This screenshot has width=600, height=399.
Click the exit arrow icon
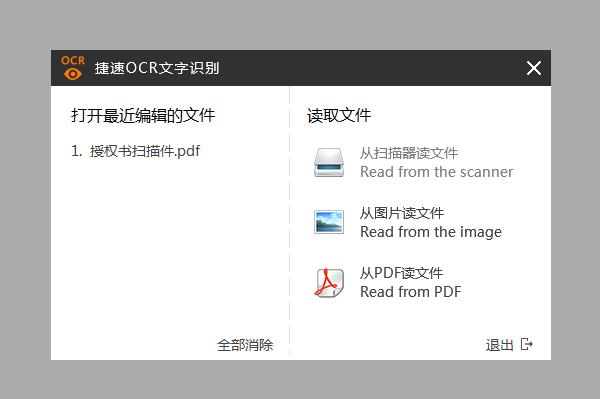[527, 344]
